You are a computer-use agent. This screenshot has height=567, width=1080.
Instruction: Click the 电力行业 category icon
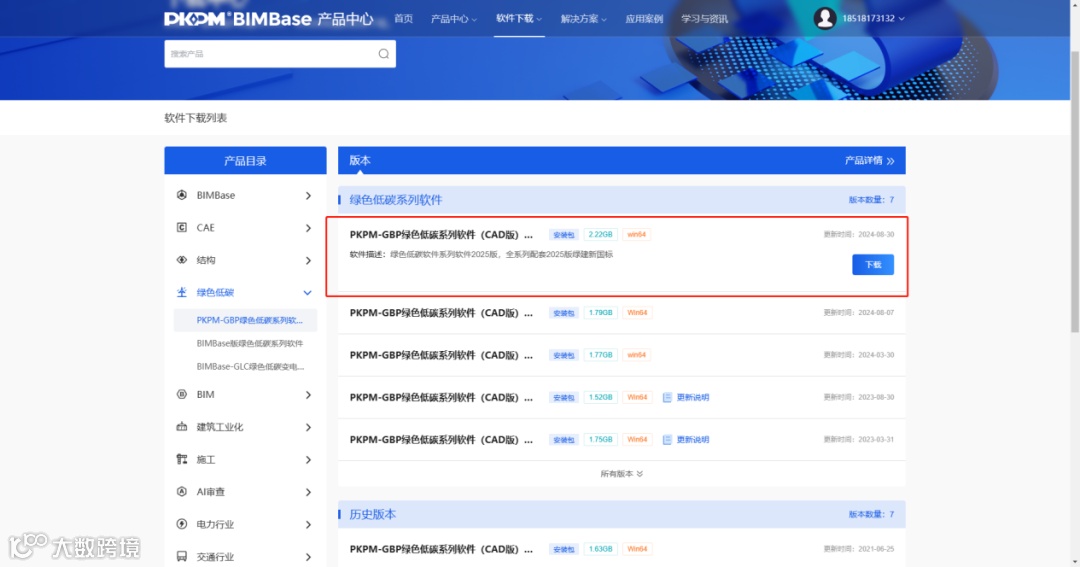(182, 524)
